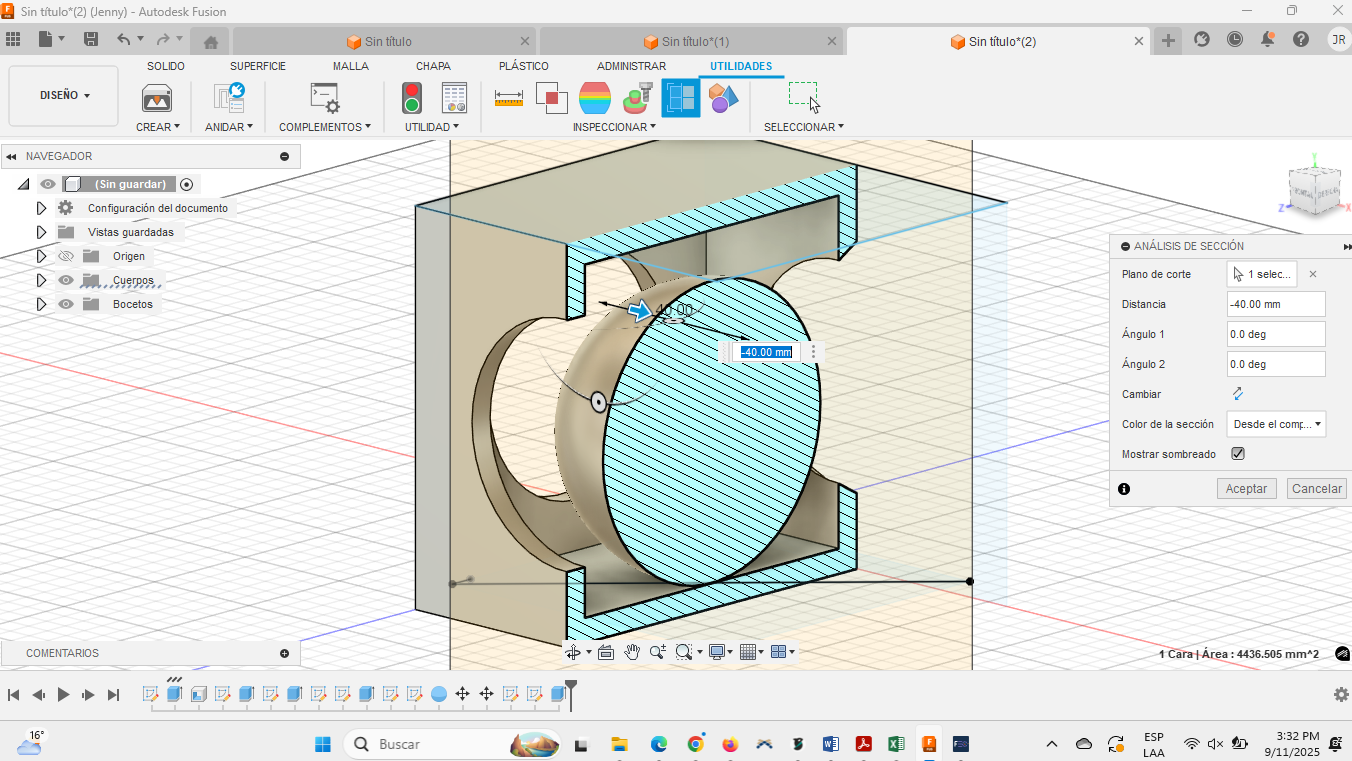Image resolution: width=1352 pixels, height=761 pixels.
Task: Expand the Bocetos tree node
Action: [41, 304]
